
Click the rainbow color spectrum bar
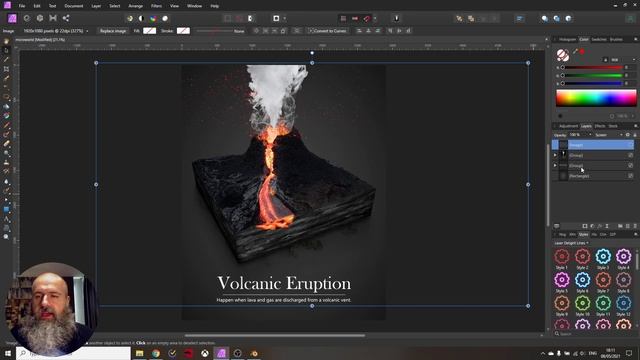596,98
